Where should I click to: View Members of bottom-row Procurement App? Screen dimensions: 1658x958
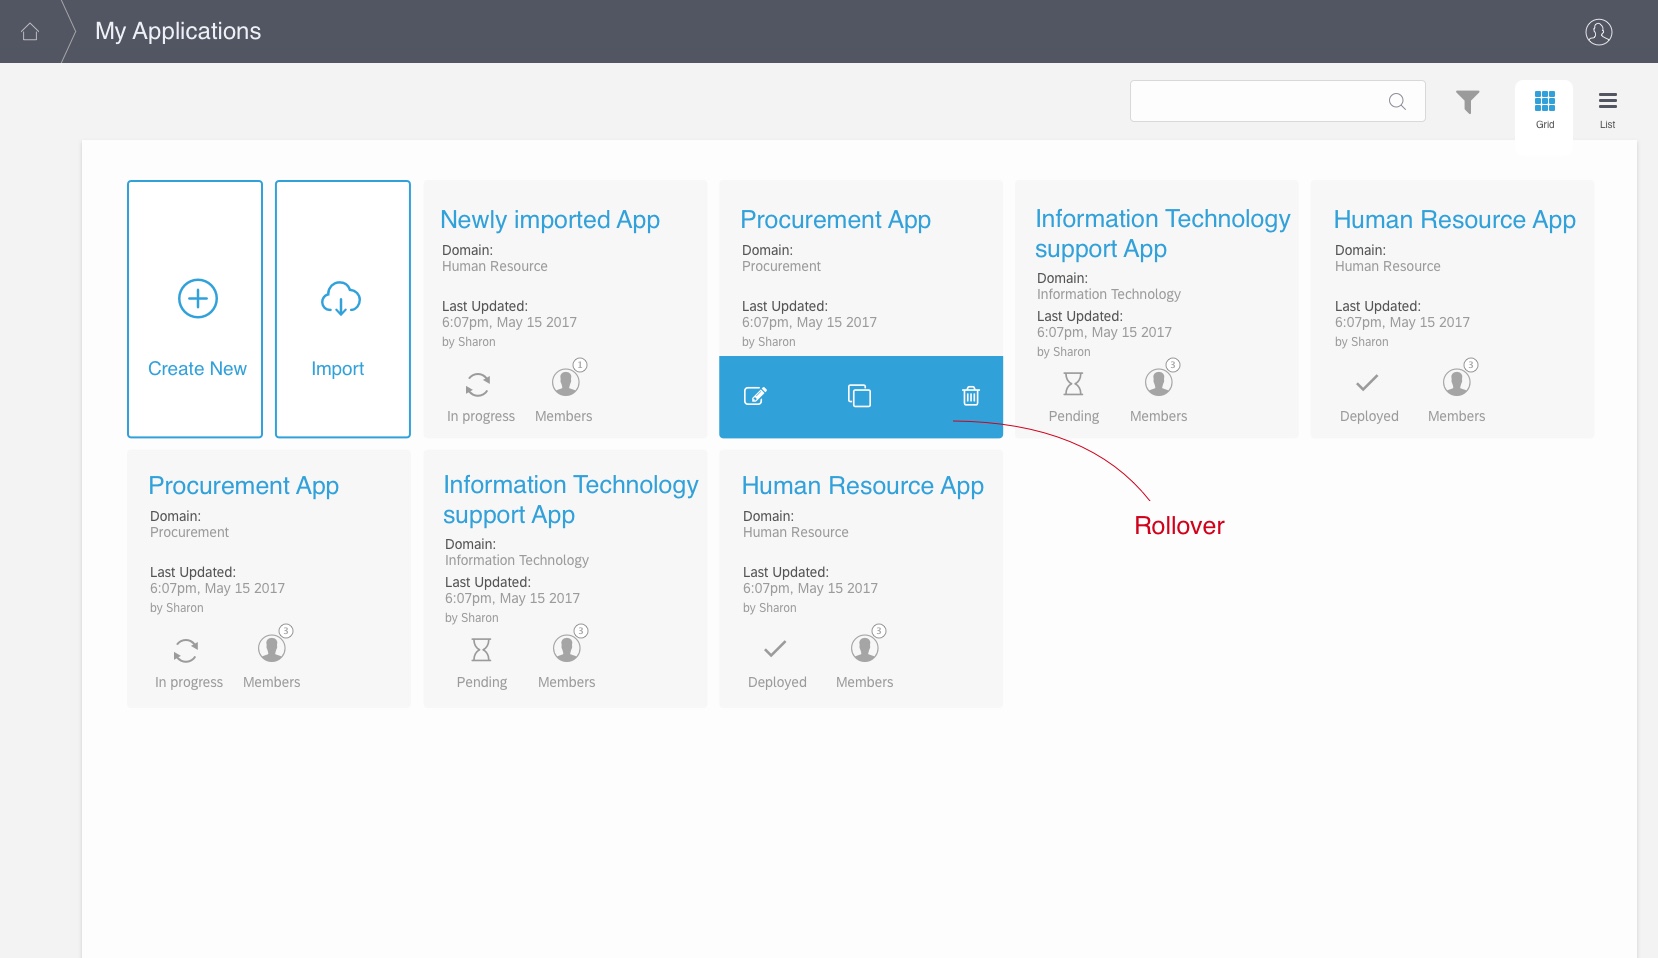[272, 648]
